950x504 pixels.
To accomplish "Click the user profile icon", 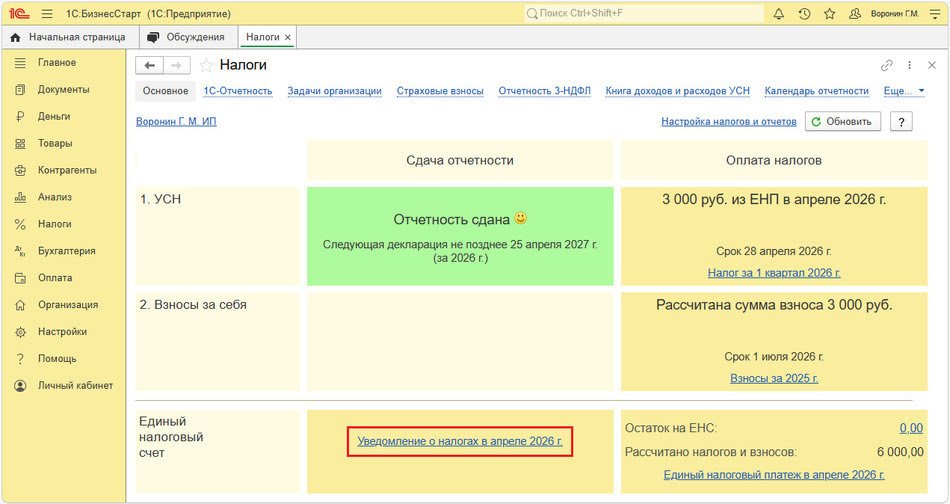I will 855,13.
